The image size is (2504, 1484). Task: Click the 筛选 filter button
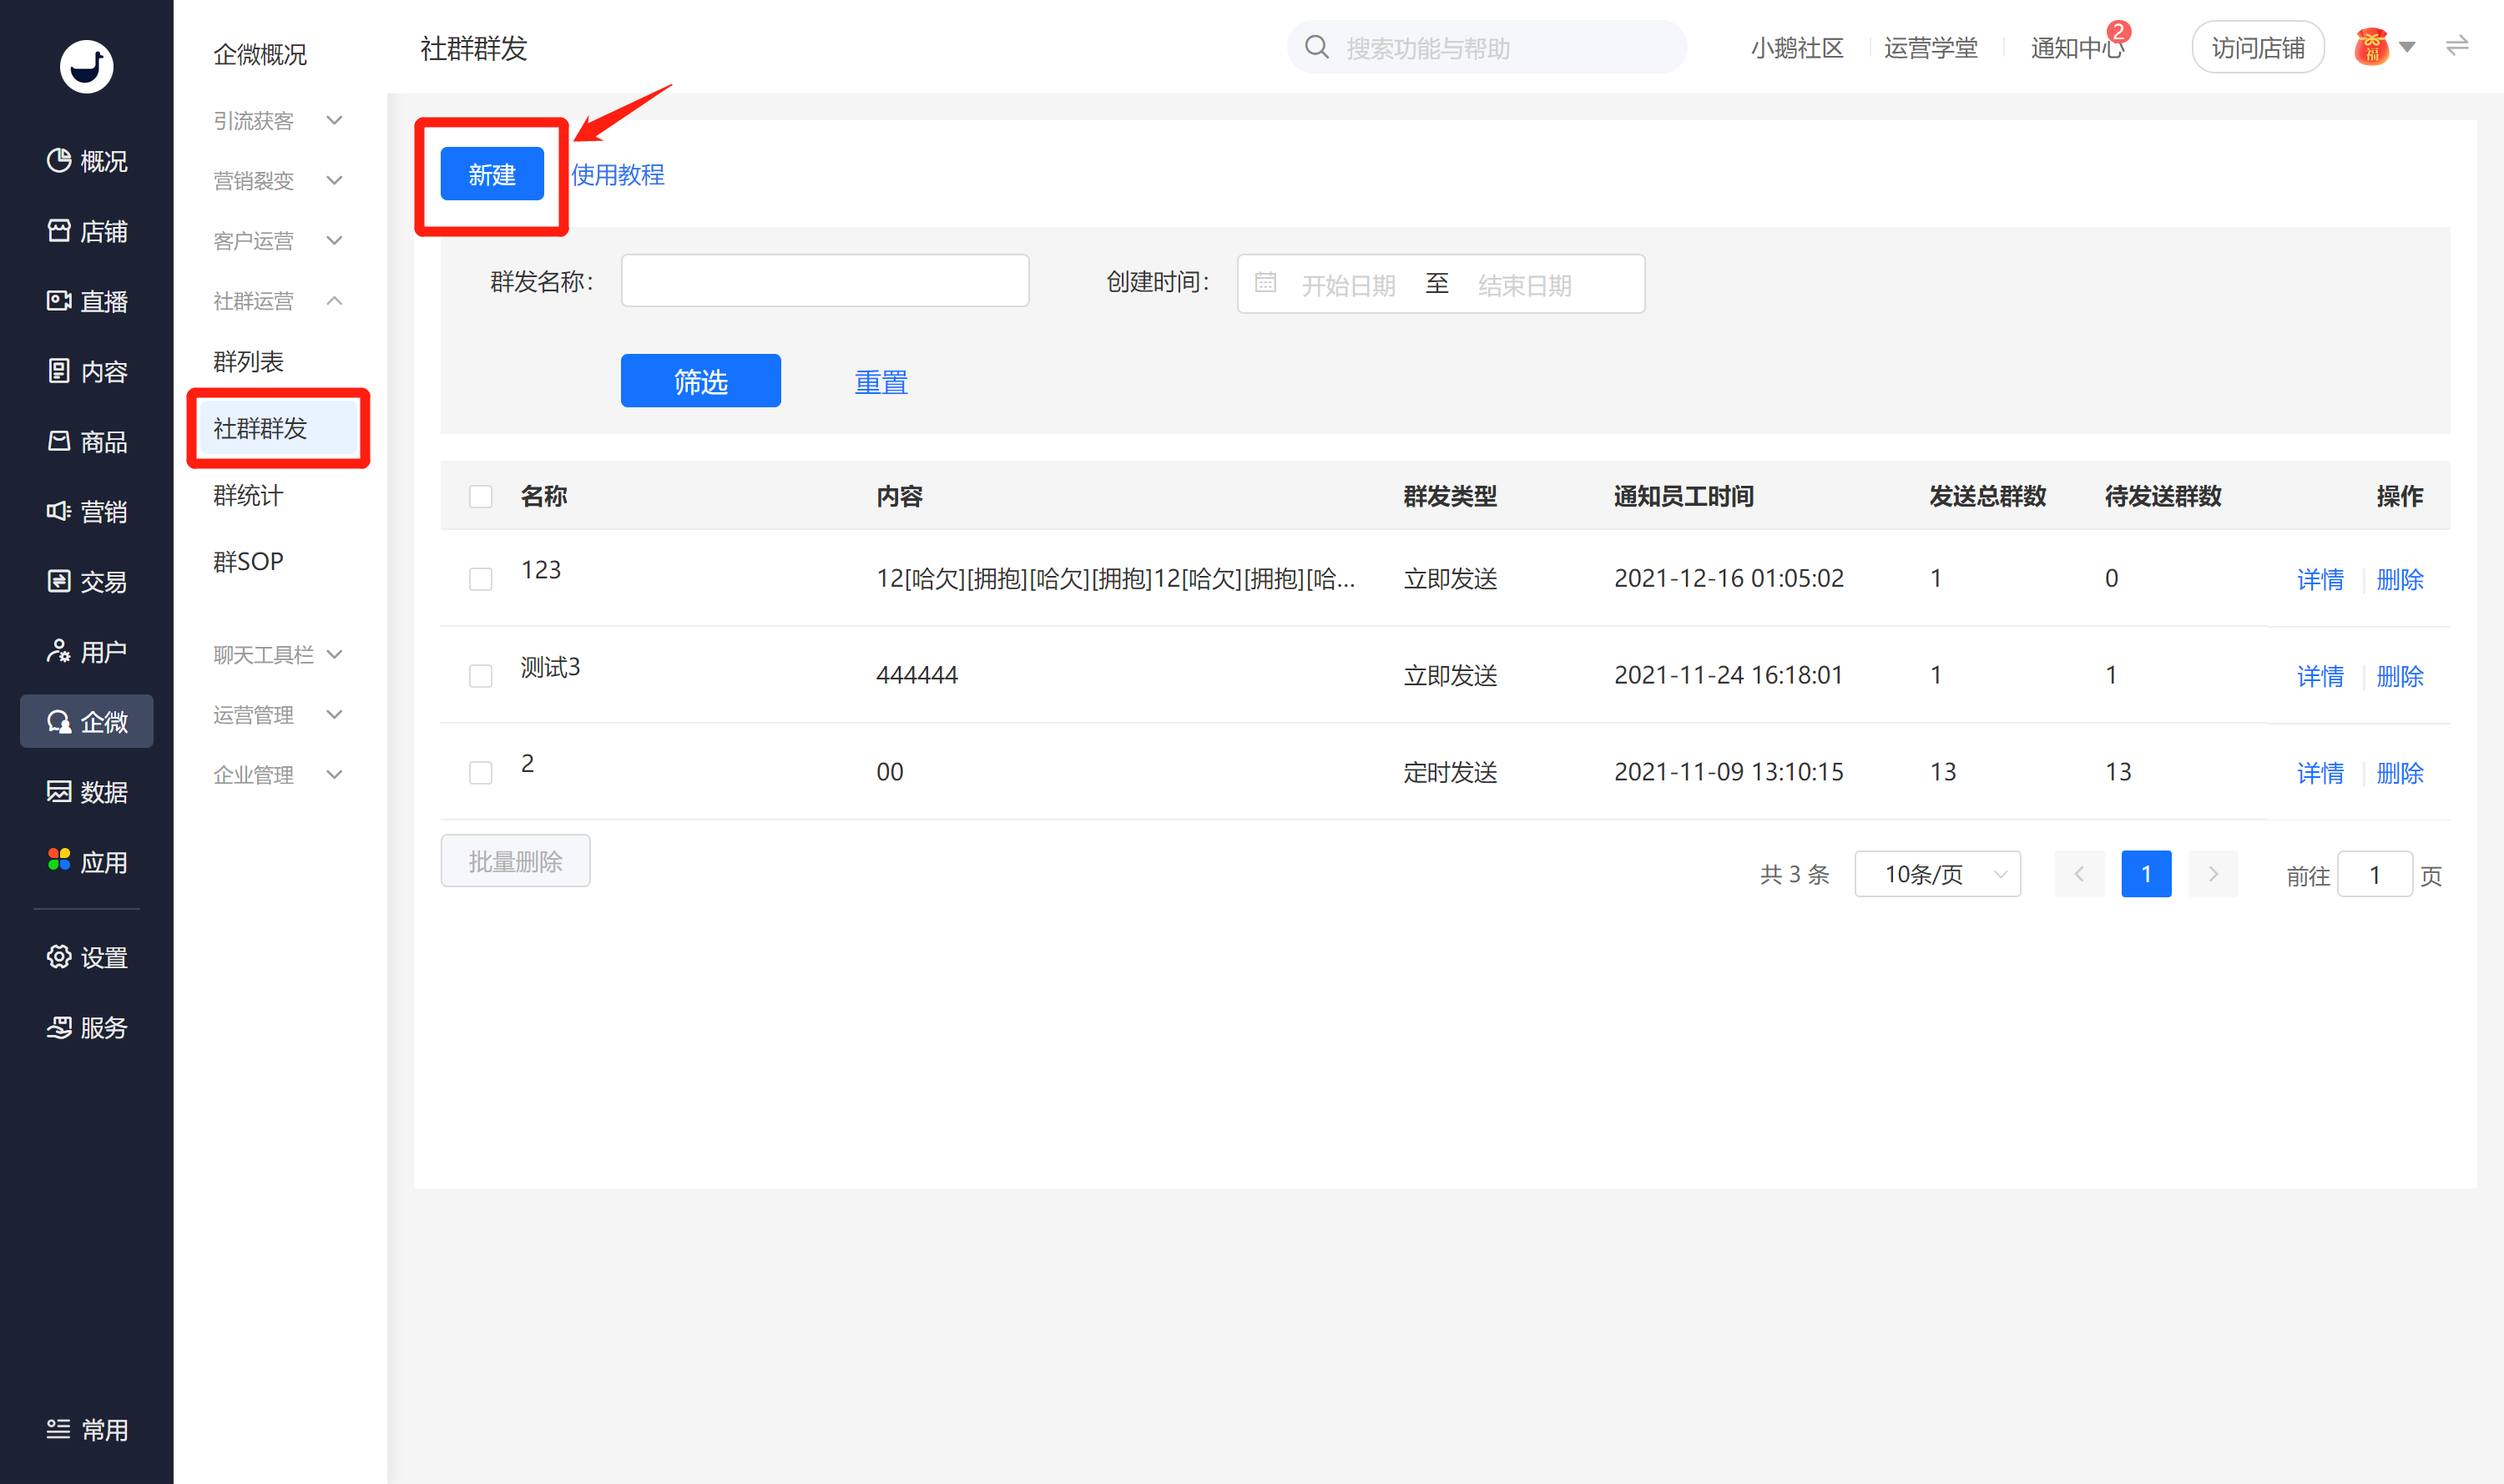[701, 381]
